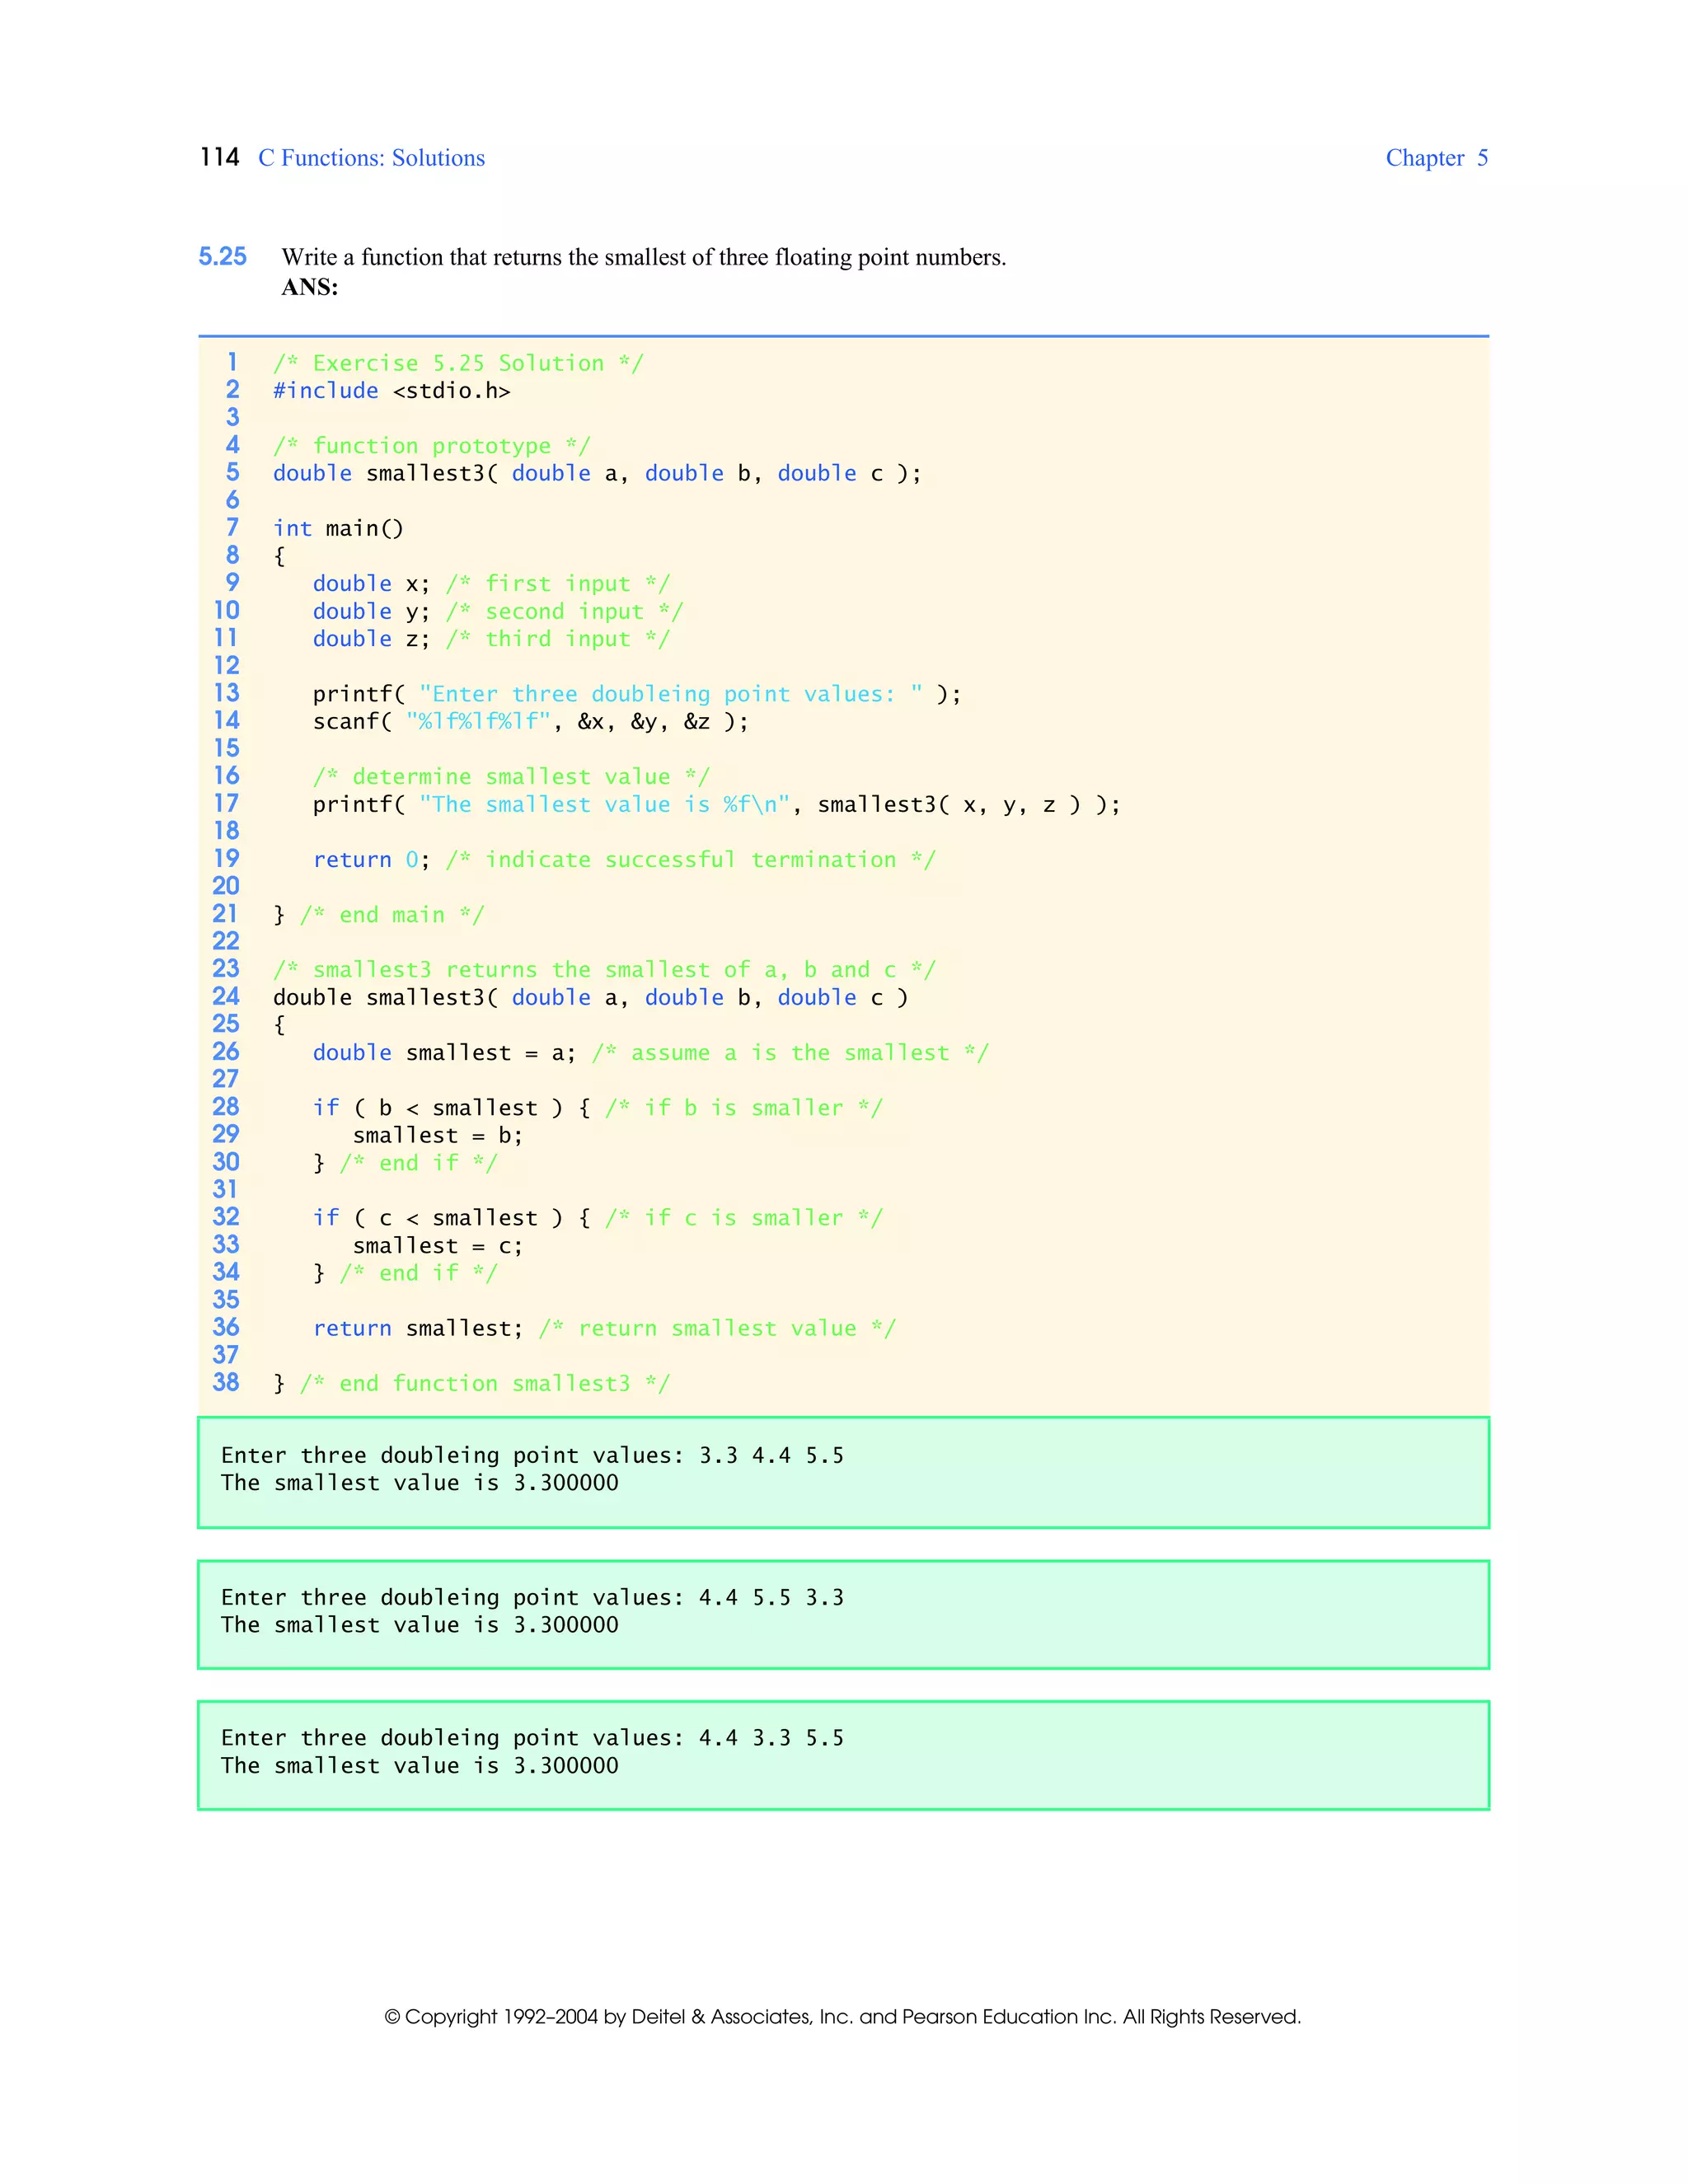Click 'if ( c < smallest )' line
Image resolution: width=1688 pixels, height=2184 pixels.
(597, 1218)
